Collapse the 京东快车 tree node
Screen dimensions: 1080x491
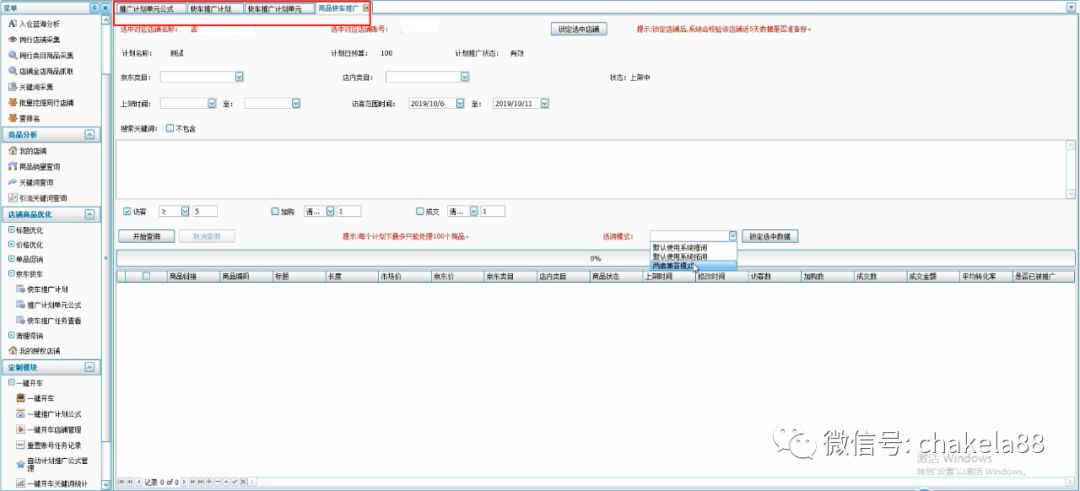point(11,274)
